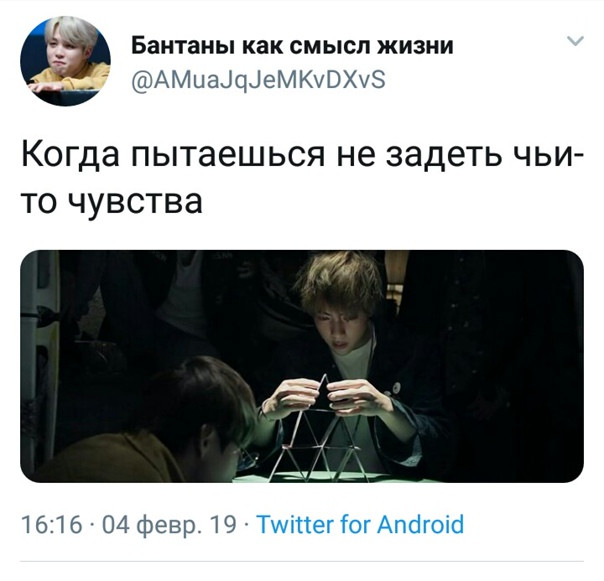Click the date "04 февр. 19"
The width and height of the screenshot is (604, 581).
pyautogui.click(x=169, y=525)
